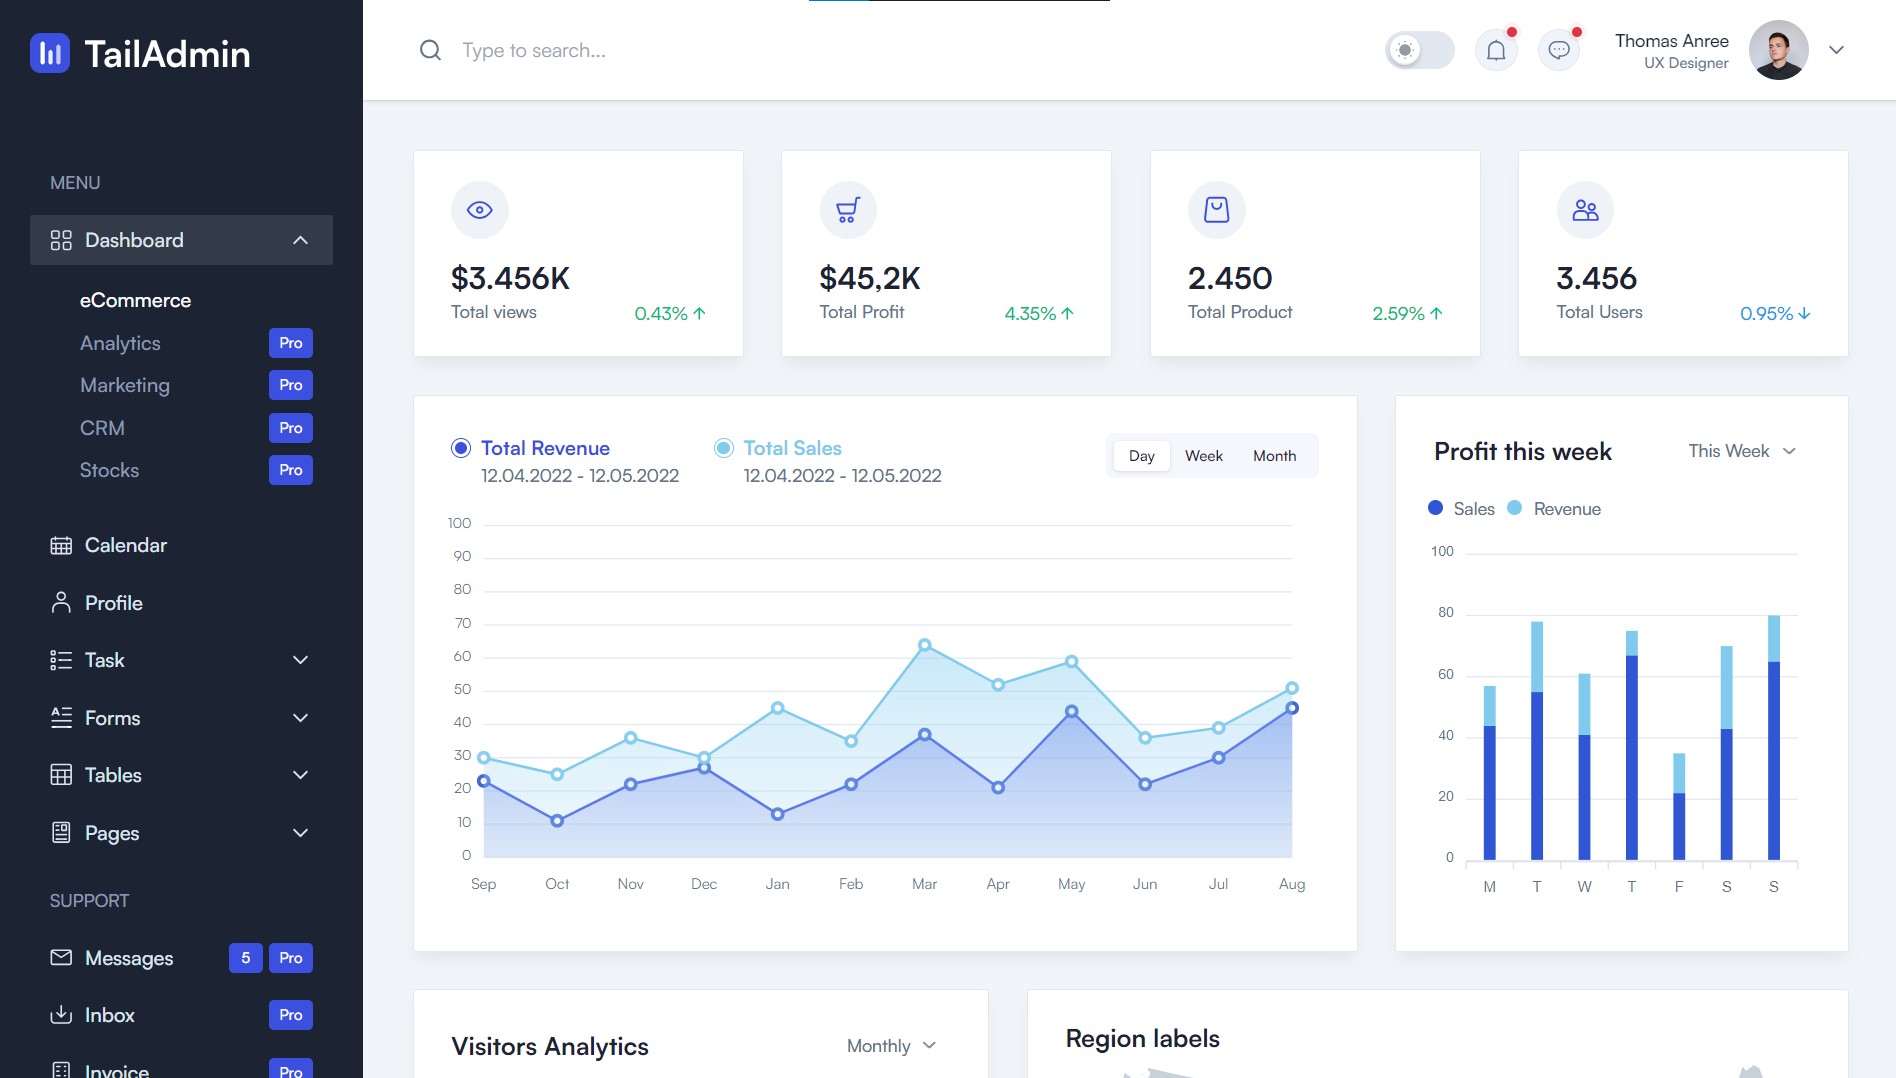Go to the Profile page

click(113, 603)
